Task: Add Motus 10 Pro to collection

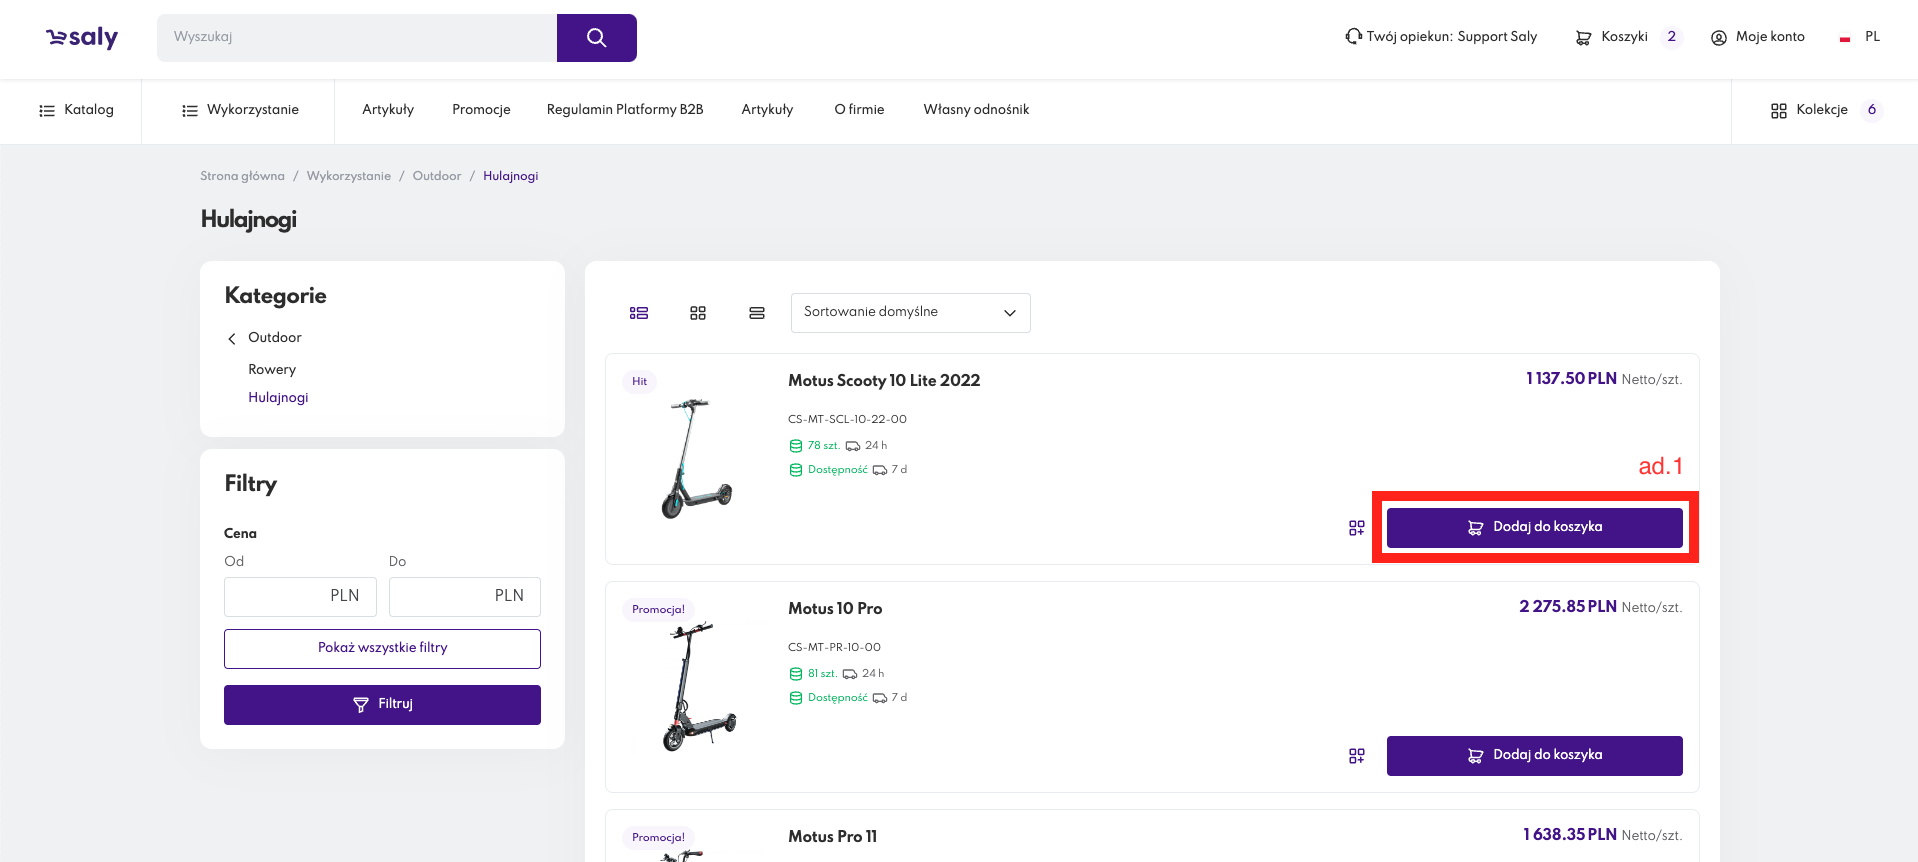Action: (x=1356, y=756)
